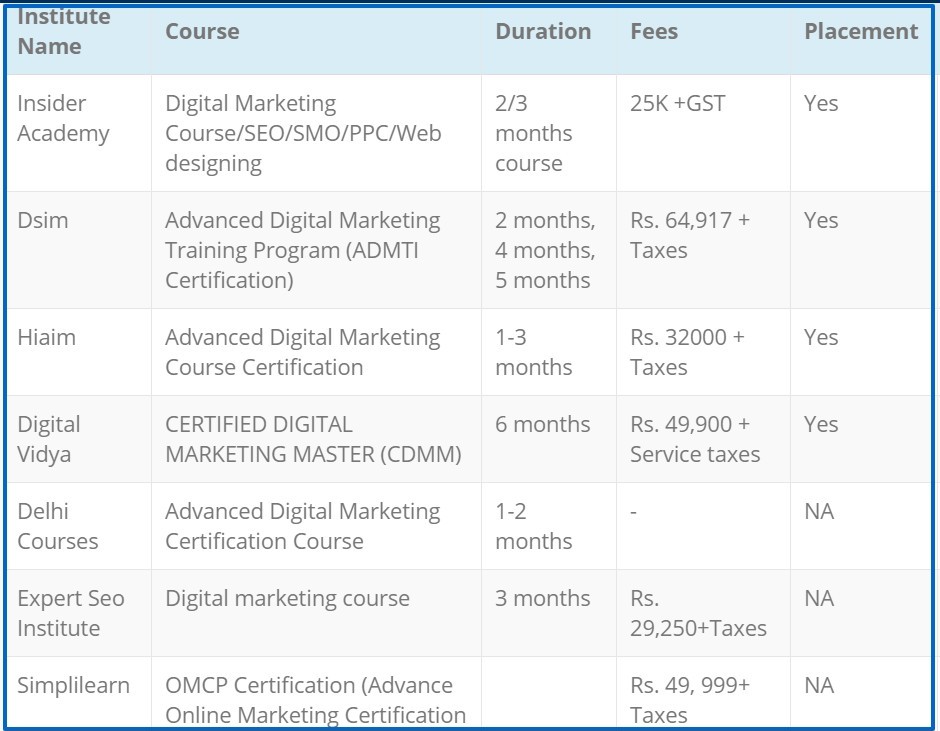Click the 'Yes' placement cell for Hiaim
This screenshot has width=940, height=731.
(x=861, y=352)
